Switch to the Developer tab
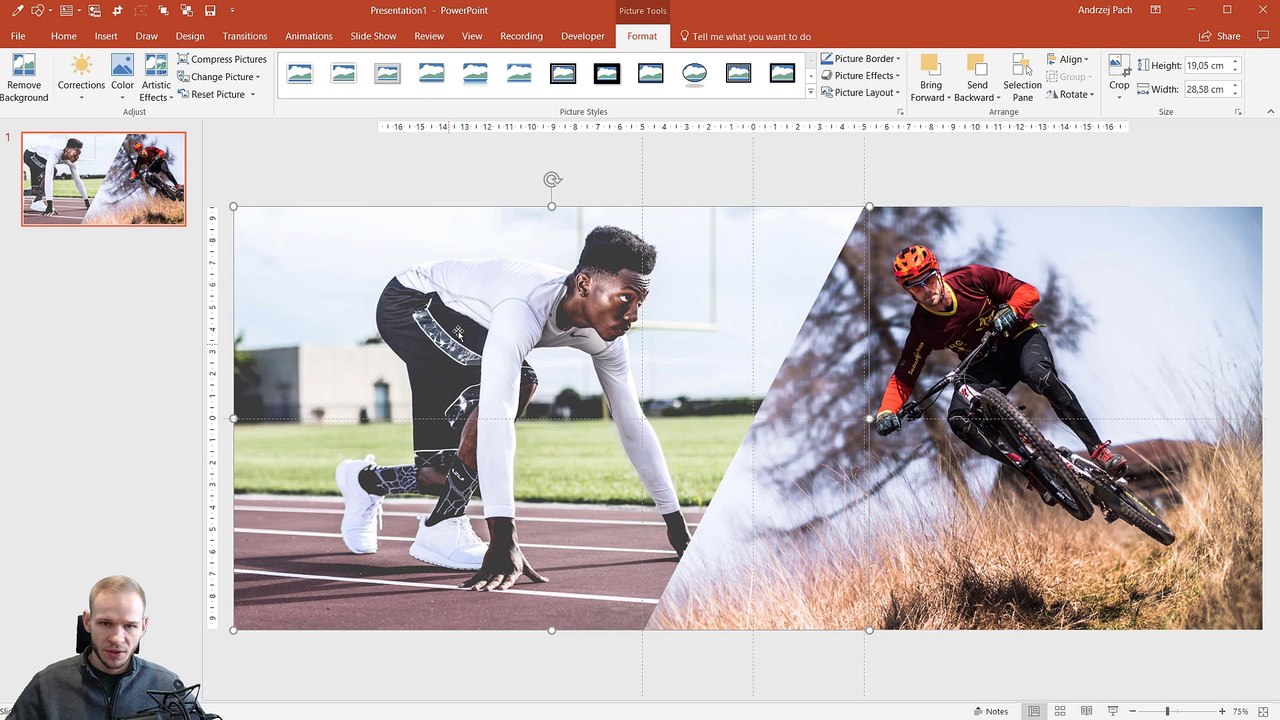This screenshot has height=720, width=1280. 583,36
